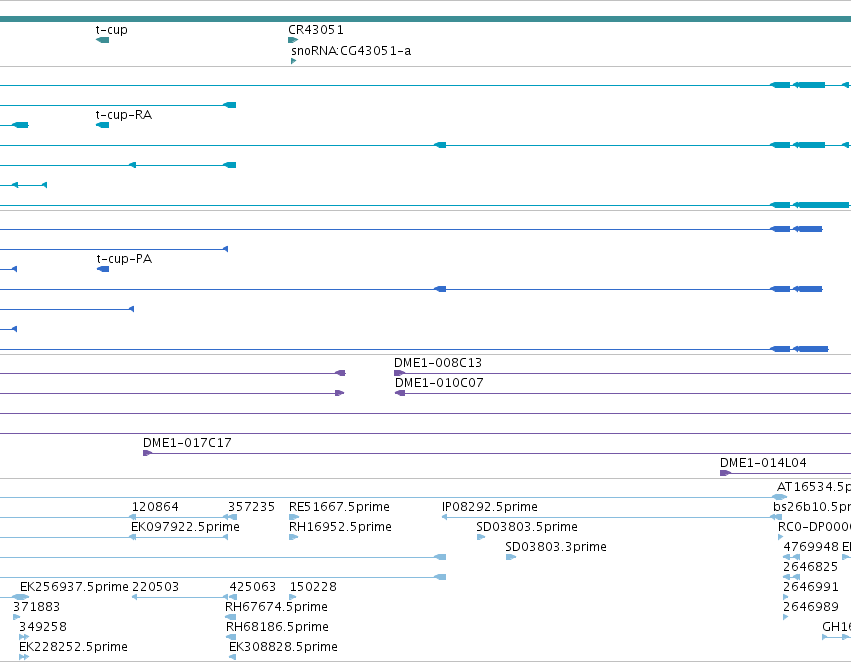This screenshot has width=851, height=662.
Task: Click the 425063 EST label
Action: [x=252, y=587]
